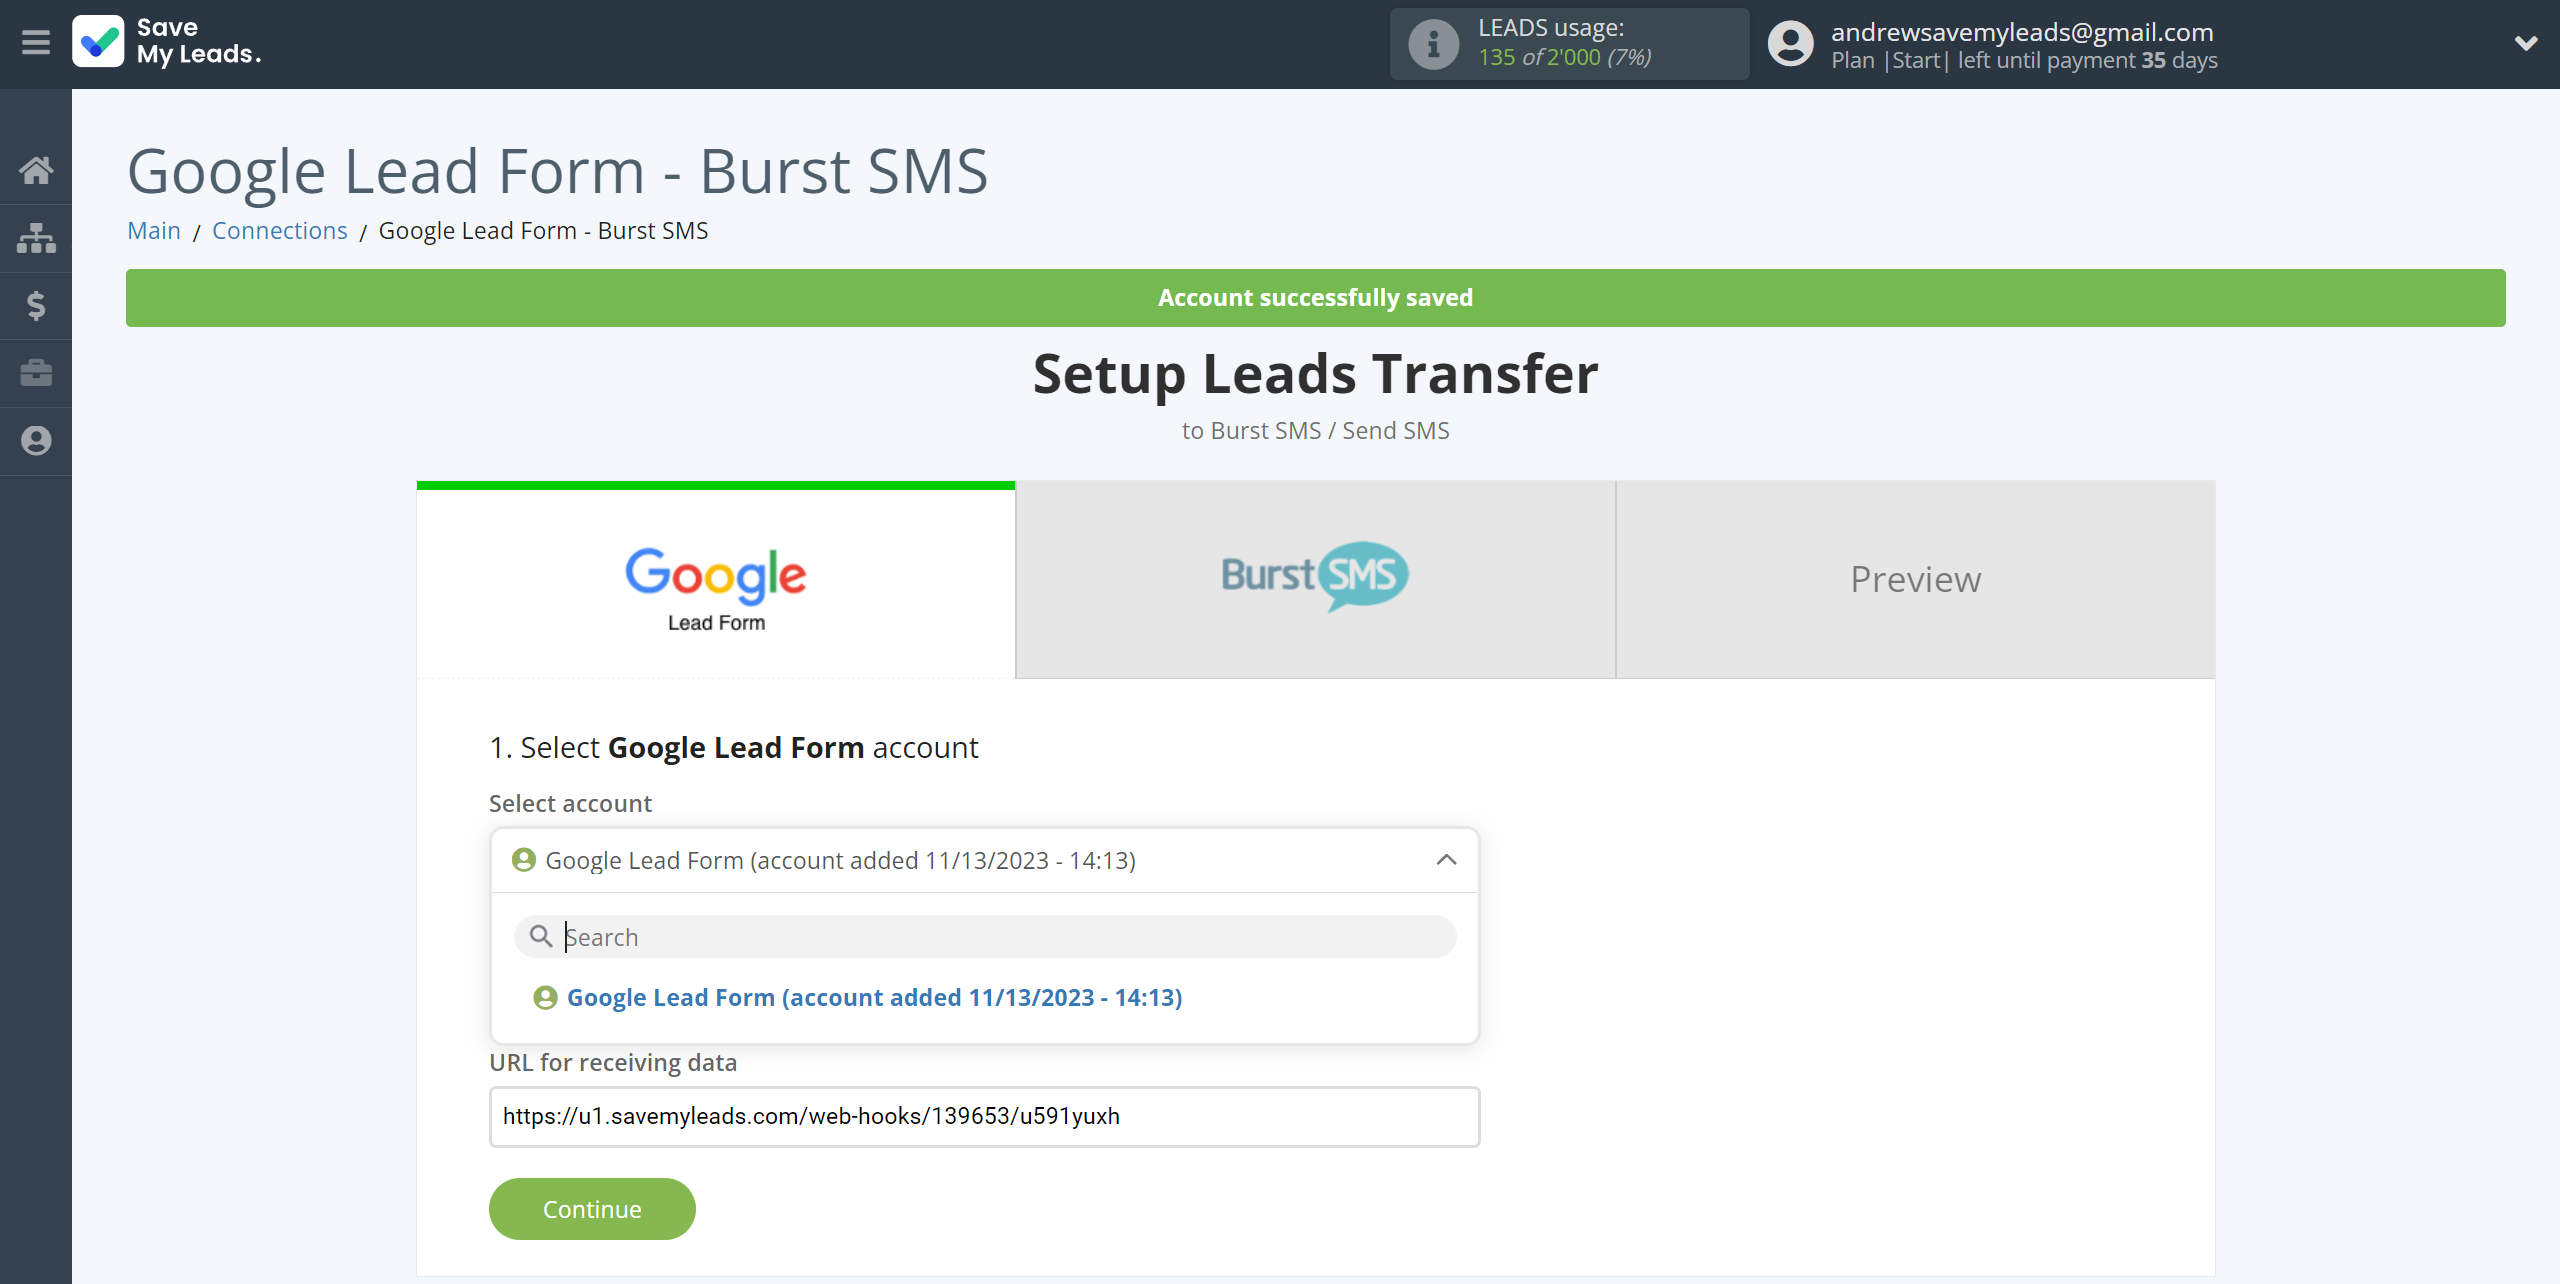Image resolution: width=2560 pixels, height=1284 pixels.
Task: Click the webhook URL input field
Action: click(x=984, y=1117)
